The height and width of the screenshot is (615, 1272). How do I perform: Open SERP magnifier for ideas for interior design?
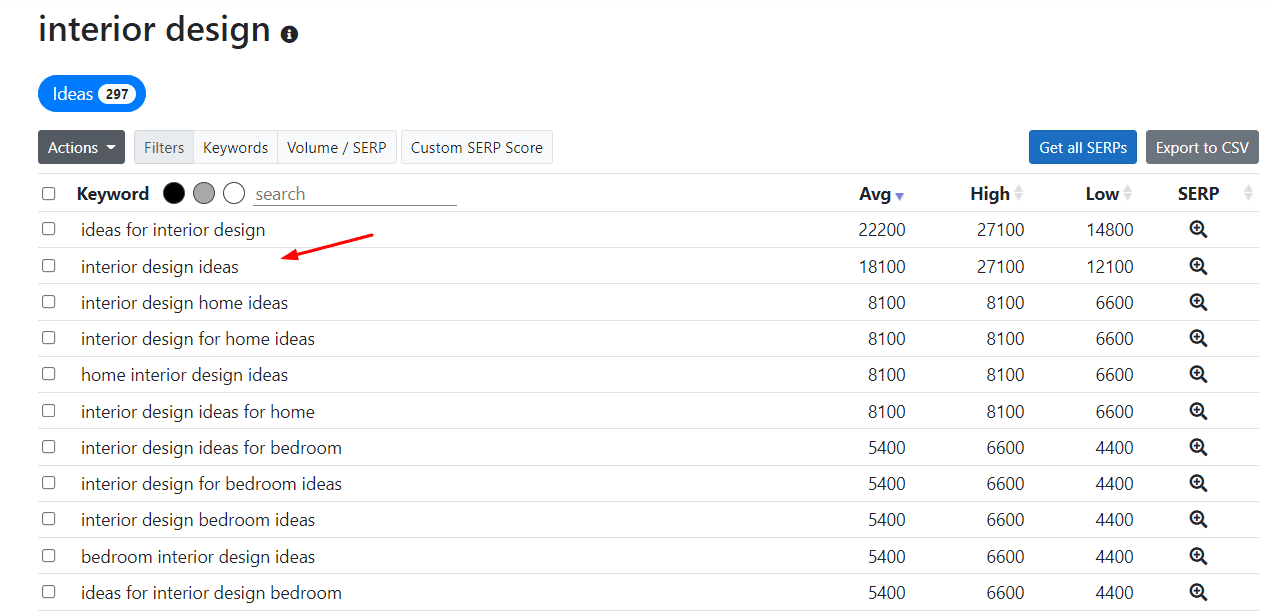pos(1198,230)
